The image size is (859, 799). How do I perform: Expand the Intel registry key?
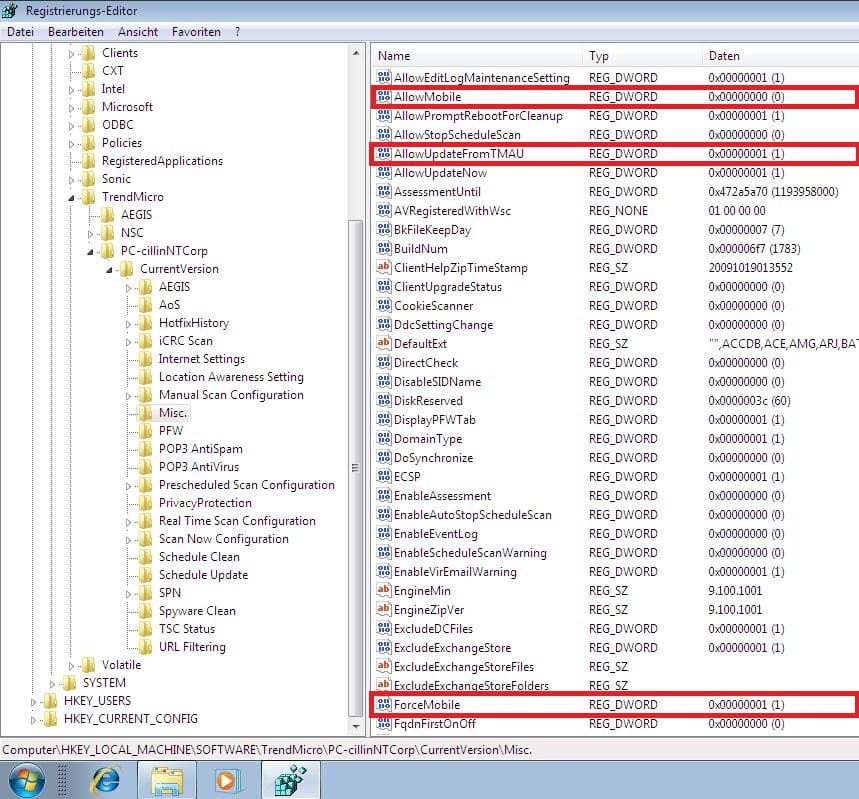[x=71, y=90]
